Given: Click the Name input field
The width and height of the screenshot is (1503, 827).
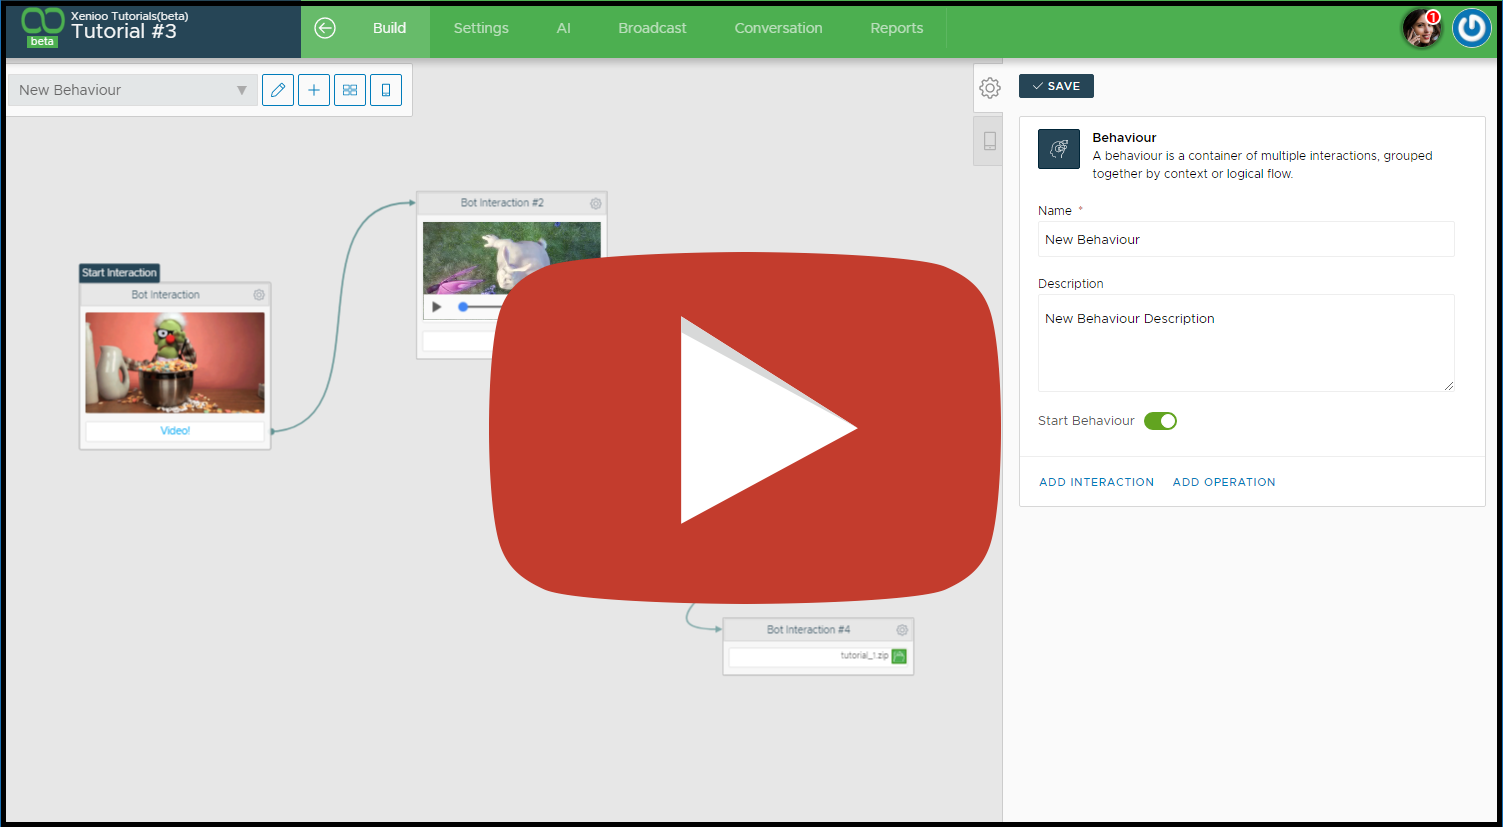Looking at the screenshot, I should [x=1246, y=239].
